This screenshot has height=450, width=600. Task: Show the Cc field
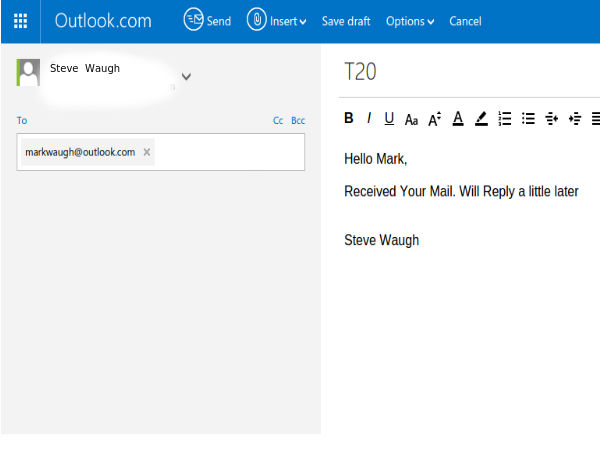[278, 121]
